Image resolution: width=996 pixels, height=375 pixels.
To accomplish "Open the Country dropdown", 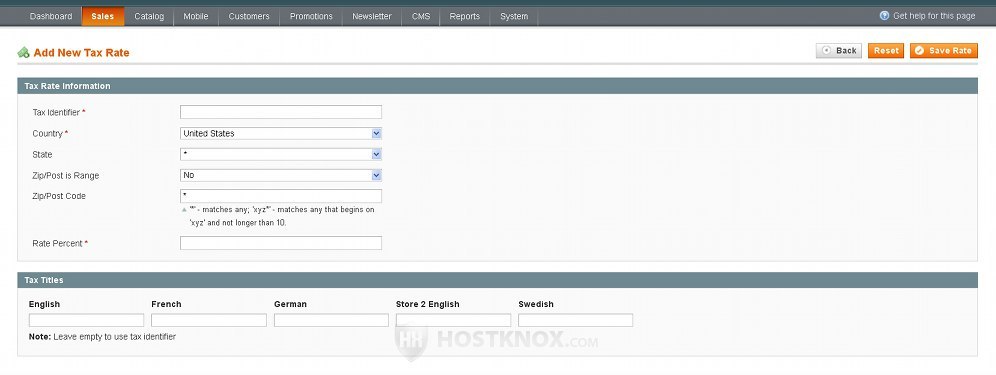I will click(281, 133).
